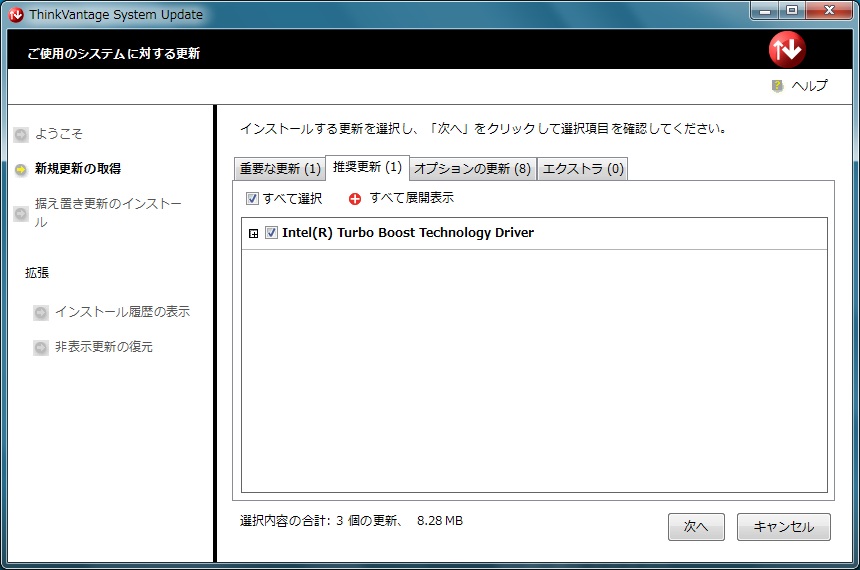The width and height of the screenshot is (860, 570).
Task: Click the arrow icon beside ようこそ
Action: tap(21, 134)
